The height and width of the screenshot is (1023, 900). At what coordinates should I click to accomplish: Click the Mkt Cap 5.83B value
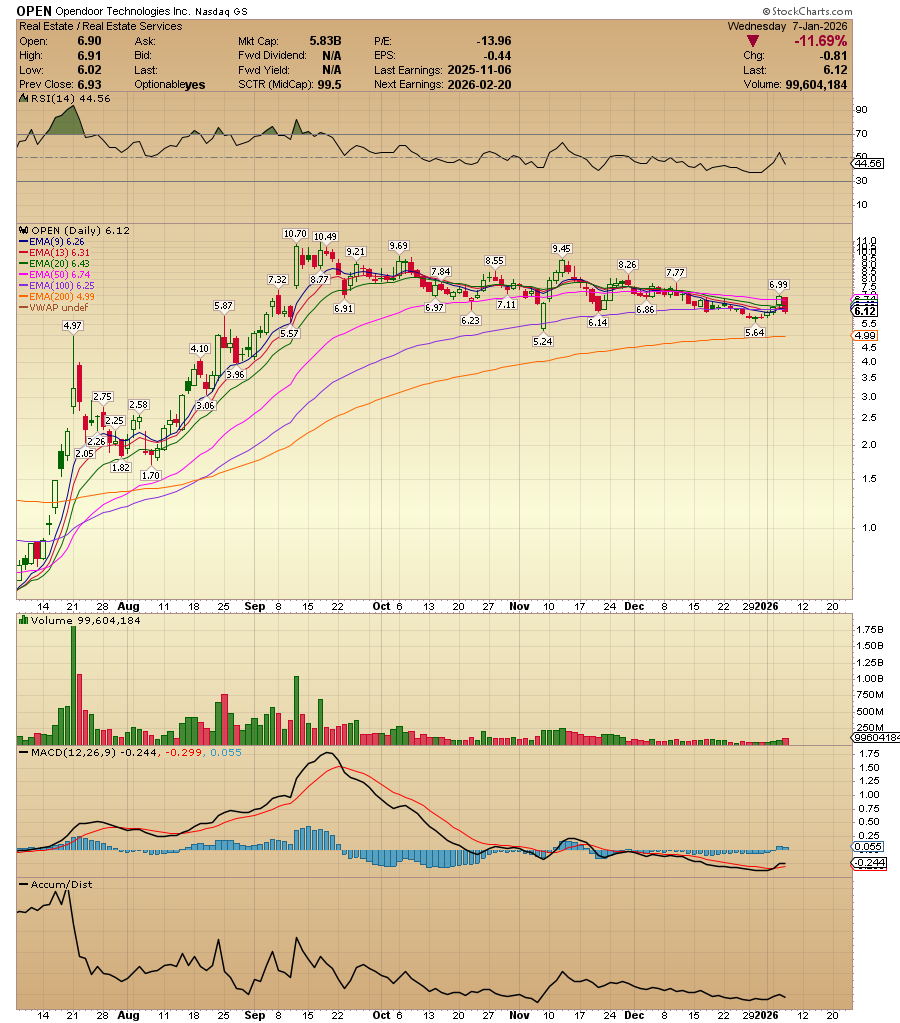coord(325,40)
